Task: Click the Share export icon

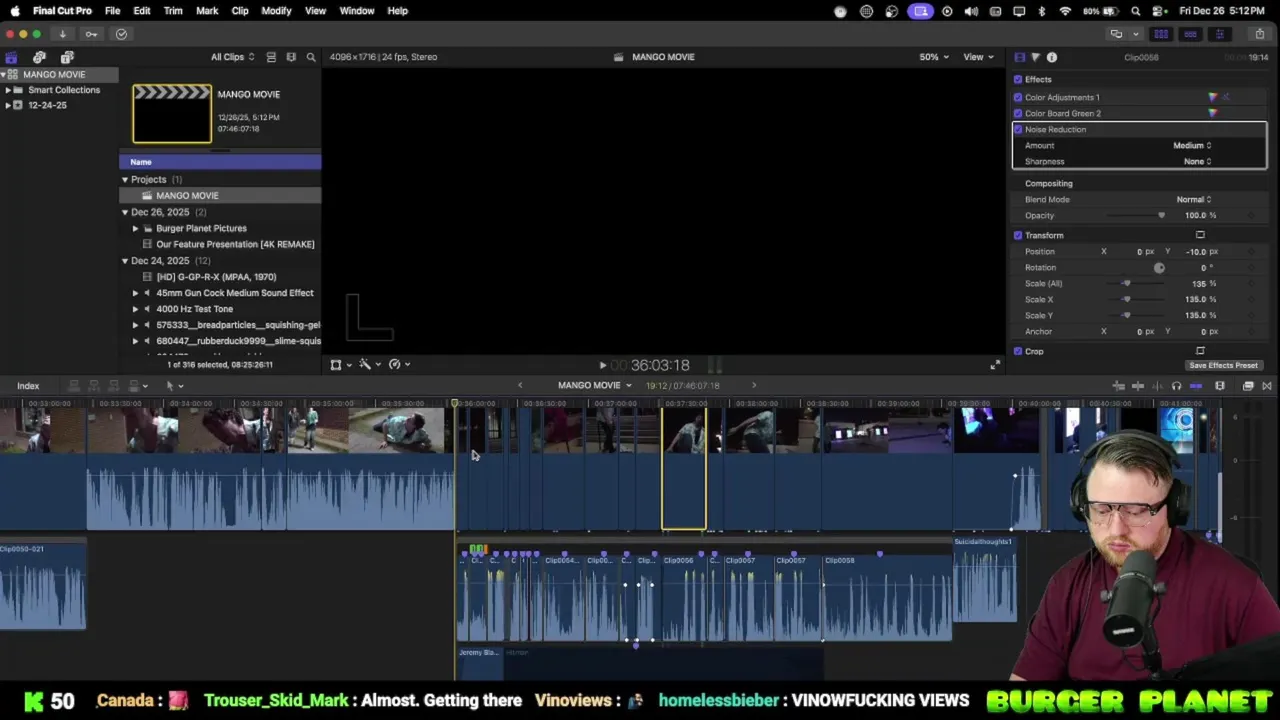Action: coord(1260,34)
